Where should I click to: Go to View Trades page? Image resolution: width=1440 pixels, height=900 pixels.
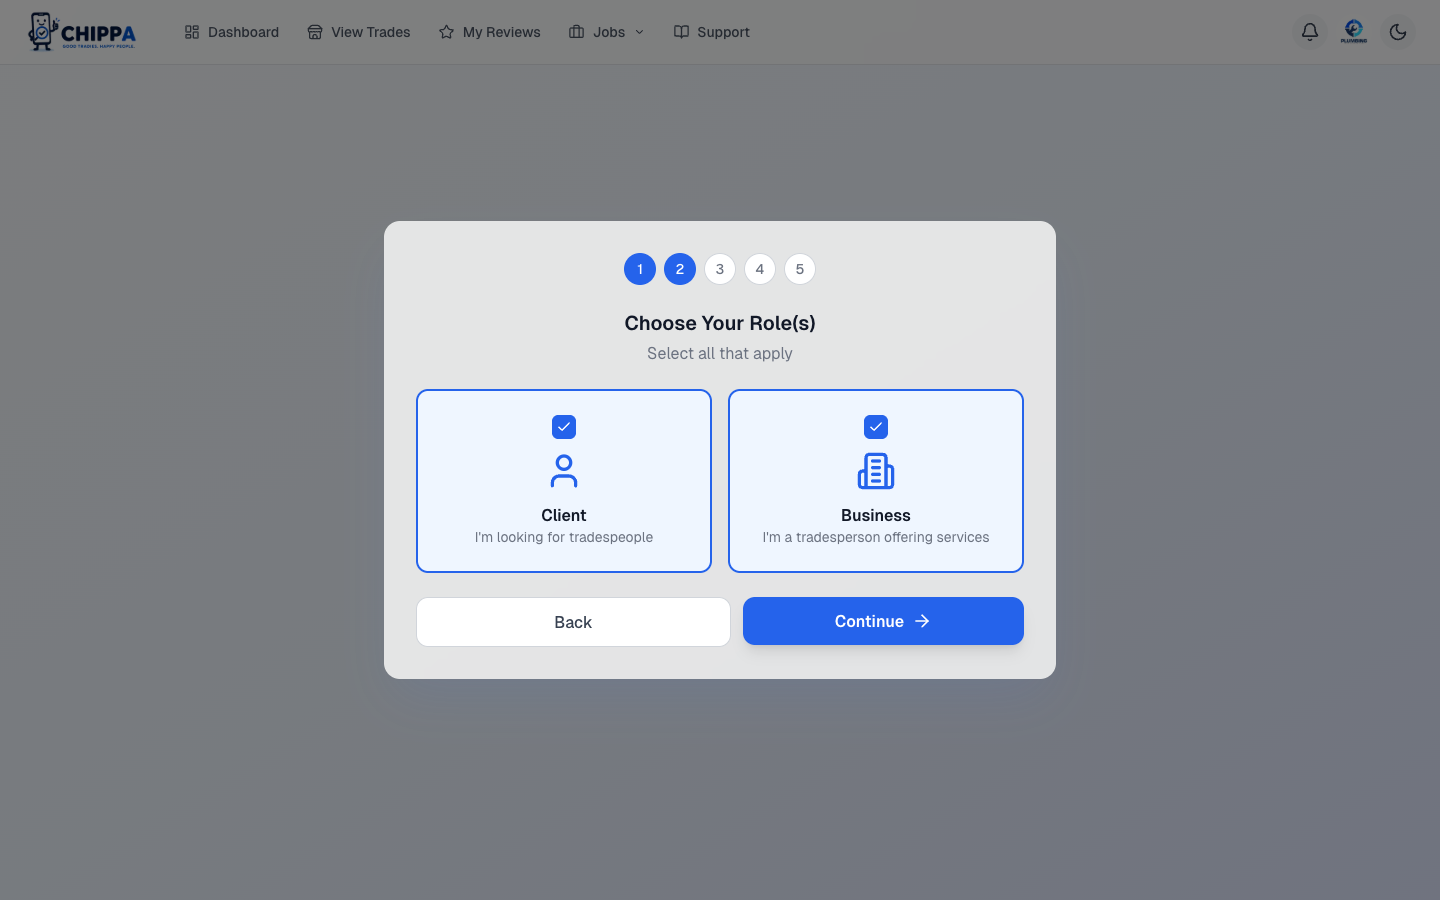[359, 32]
